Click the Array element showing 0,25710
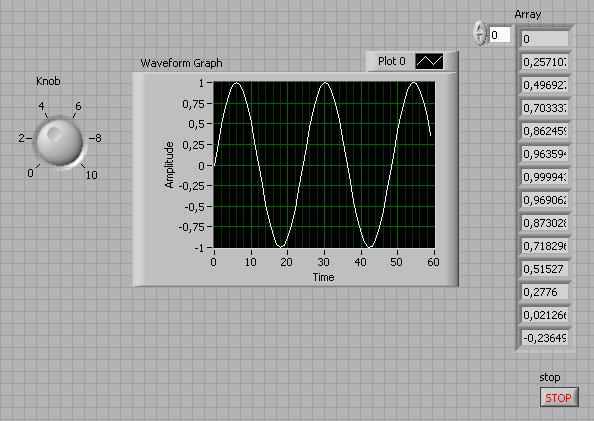Viewport: 594px width, 421px height. coord(545,62)
